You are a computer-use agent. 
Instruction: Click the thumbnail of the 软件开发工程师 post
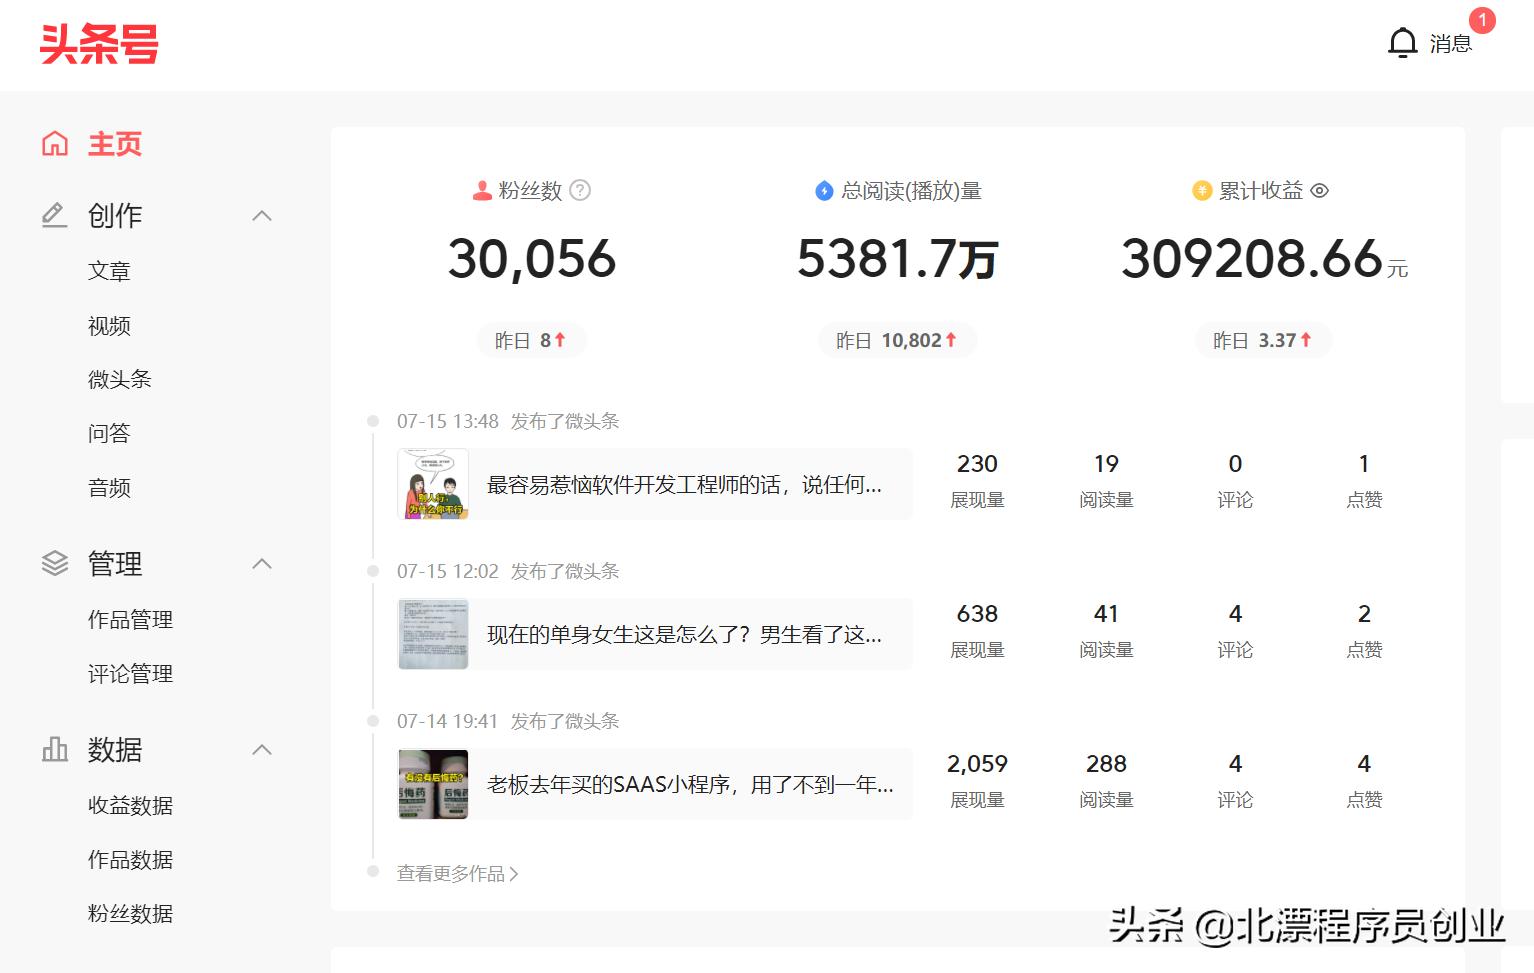[x=433, y=484]
